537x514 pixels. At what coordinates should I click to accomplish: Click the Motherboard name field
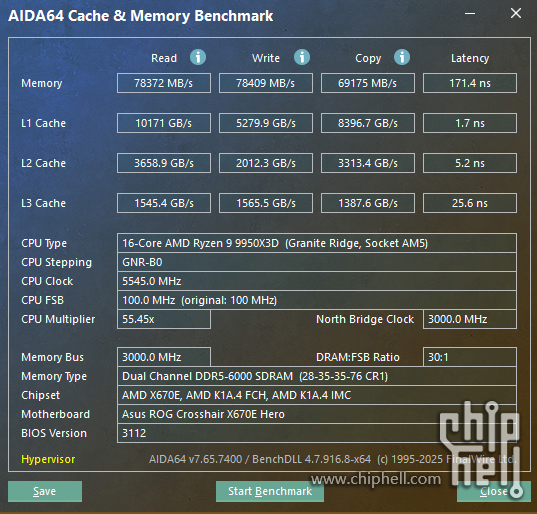(x=317, y=414)
